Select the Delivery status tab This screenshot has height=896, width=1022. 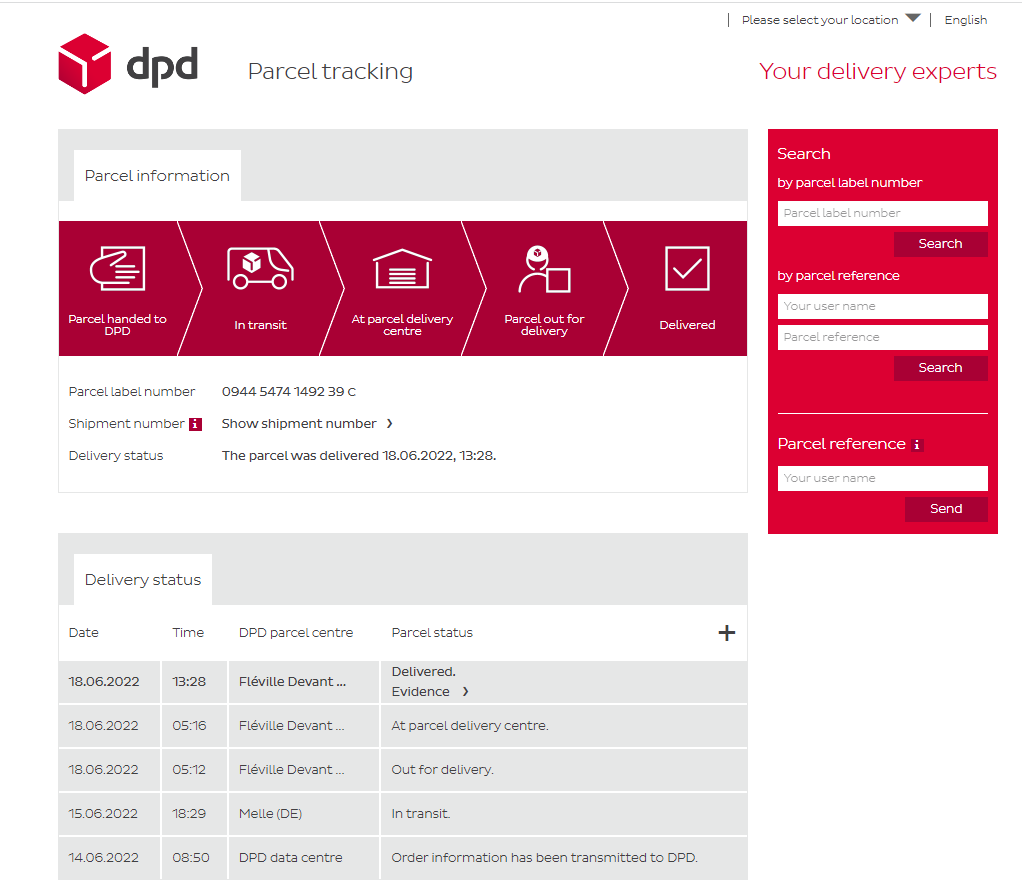[x=143, y=580]
